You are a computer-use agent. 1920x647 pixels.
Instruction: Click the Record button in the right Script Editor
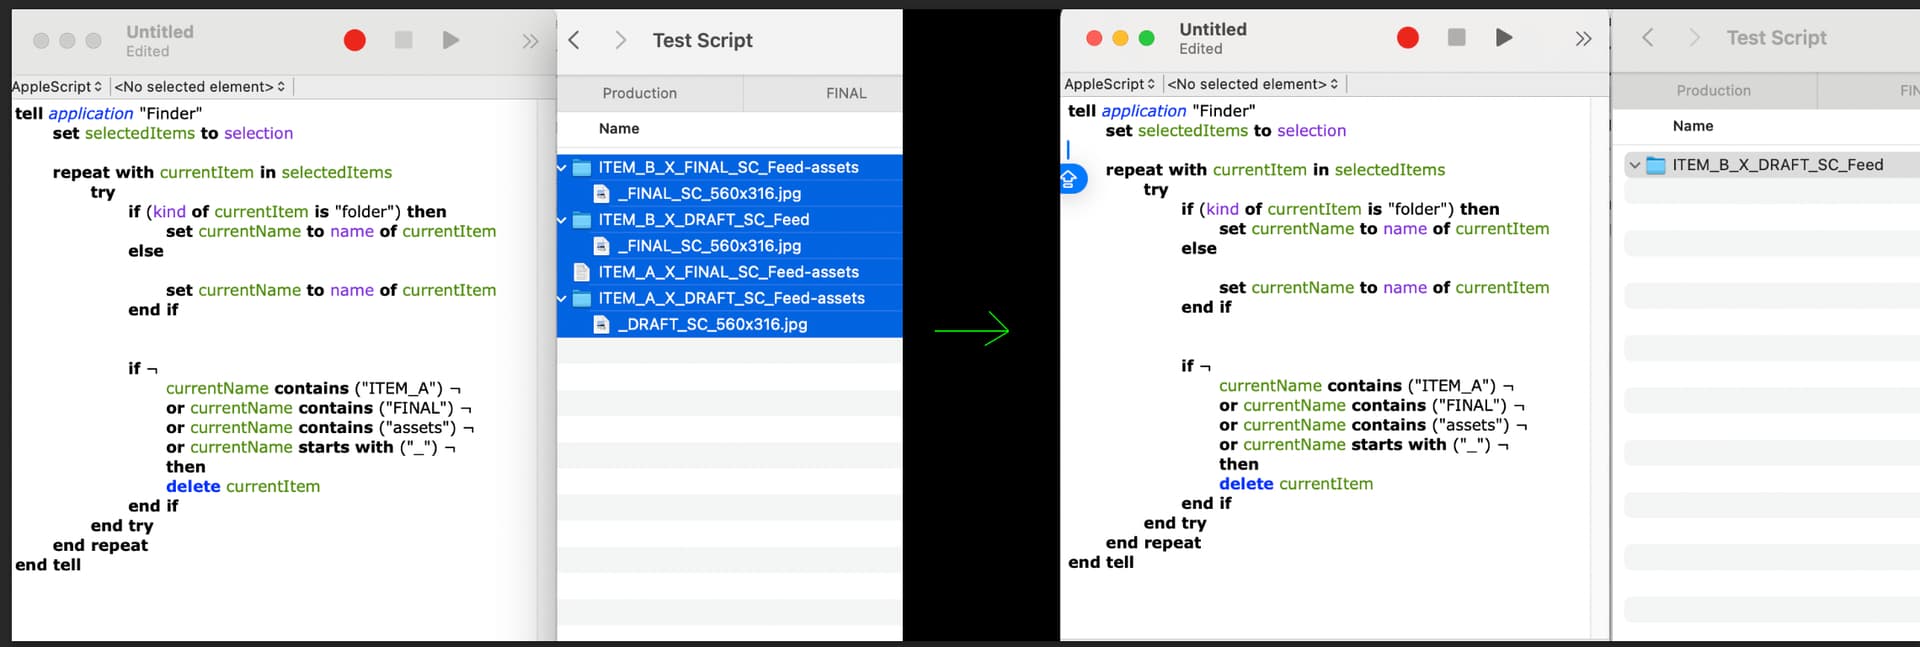(1407, 37)
